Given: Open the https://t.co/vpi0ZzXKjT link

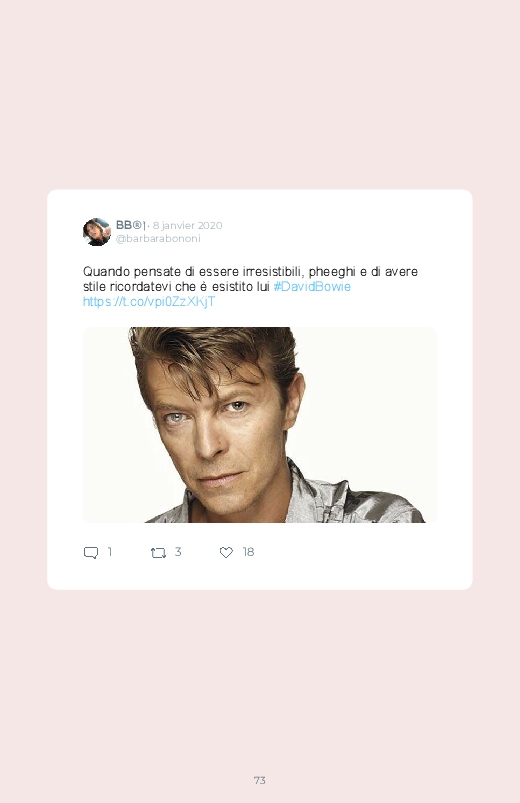Looking at the screenshot, I should 149,302.
